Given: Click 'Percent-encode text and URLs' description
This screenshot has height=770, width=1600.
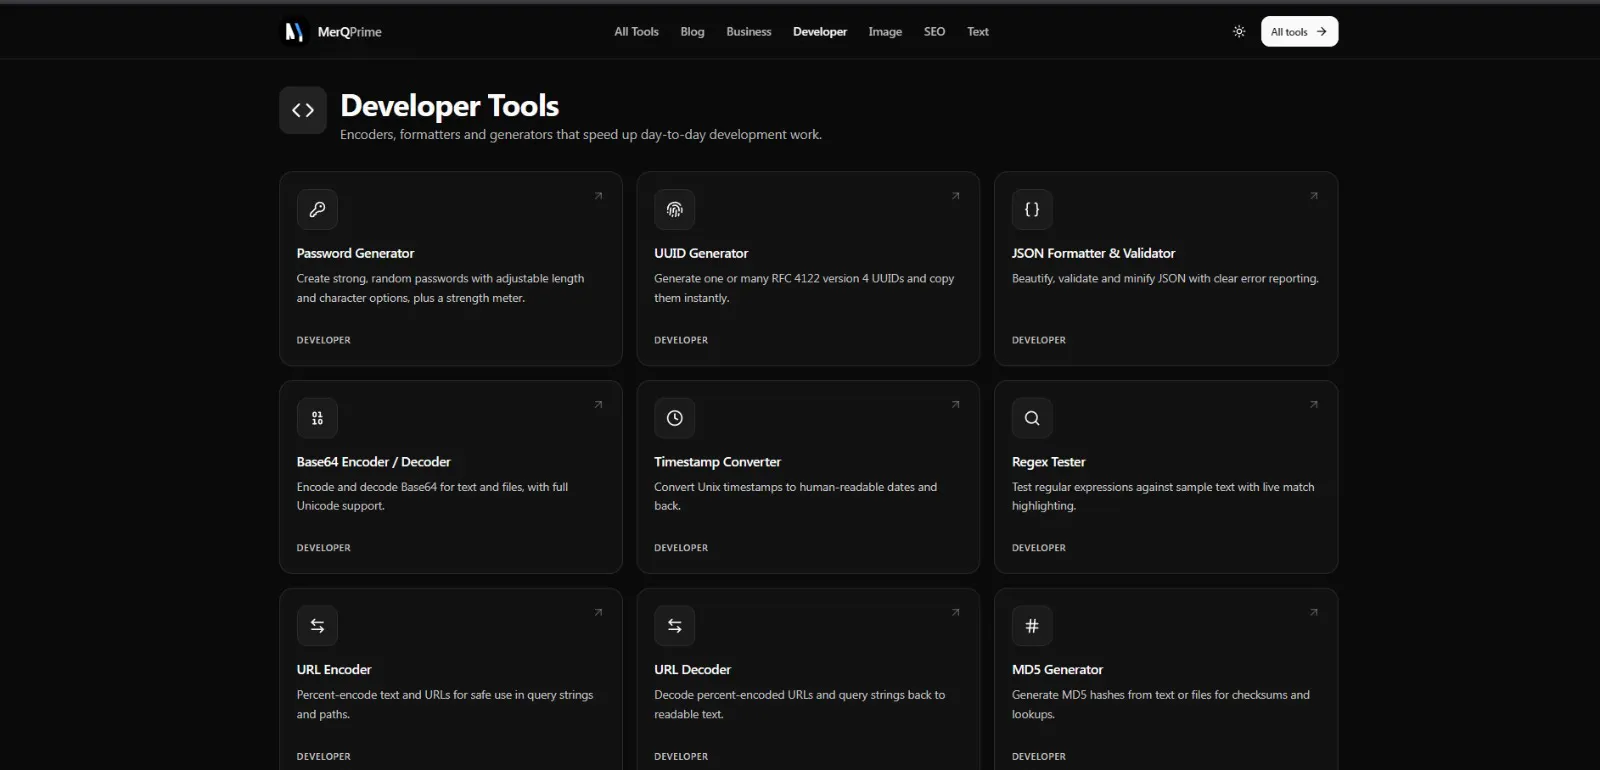Looking at the screenshot, I should pos(444,704).
